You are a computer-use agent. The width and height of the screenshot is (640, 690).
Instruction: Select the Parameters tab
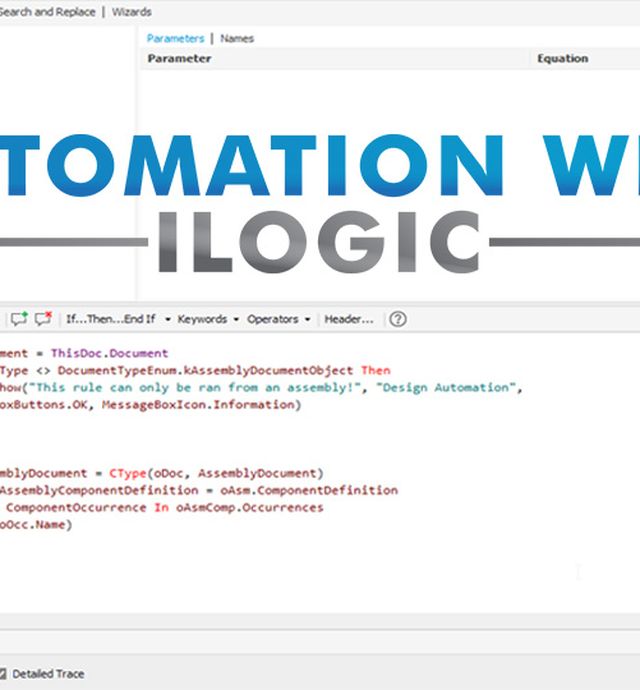(x=175, y=38)
